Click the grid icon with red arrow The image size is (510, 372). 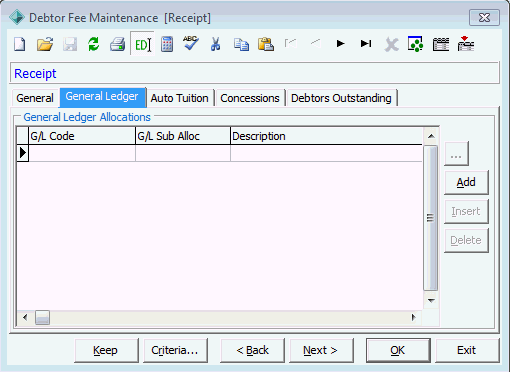pos(466,44)
